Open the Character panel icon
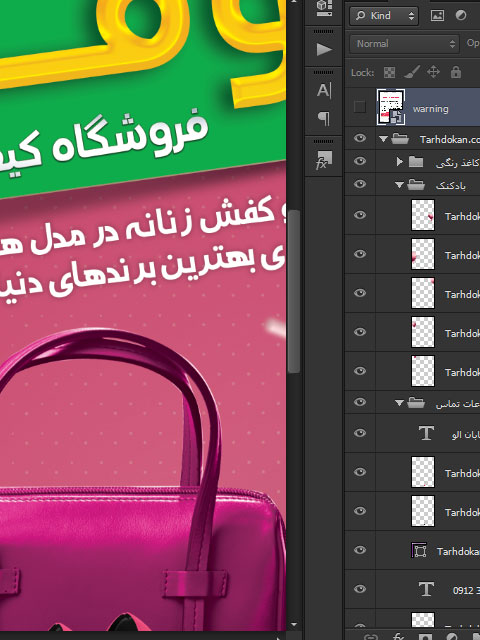The height and width of the screenshot is (640, 480). point(324,90)
